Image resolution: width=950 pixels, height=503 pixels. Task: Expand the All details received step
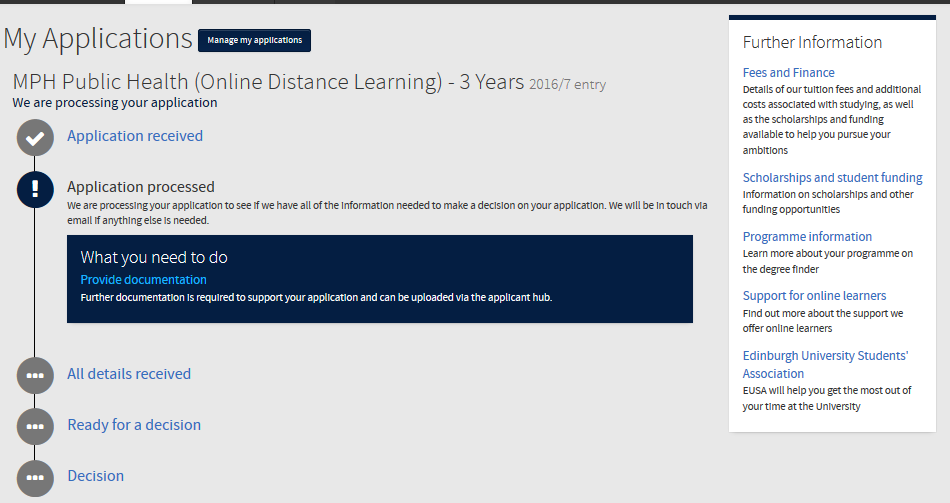(x=128, y=374)
